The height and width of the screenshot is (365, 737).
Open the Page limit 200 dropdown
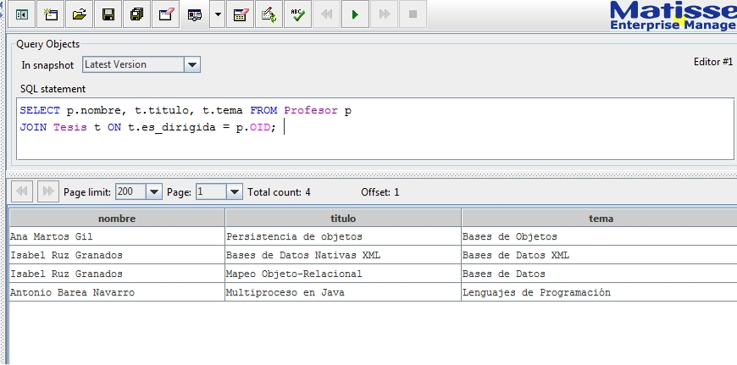(x=154, y=192)
